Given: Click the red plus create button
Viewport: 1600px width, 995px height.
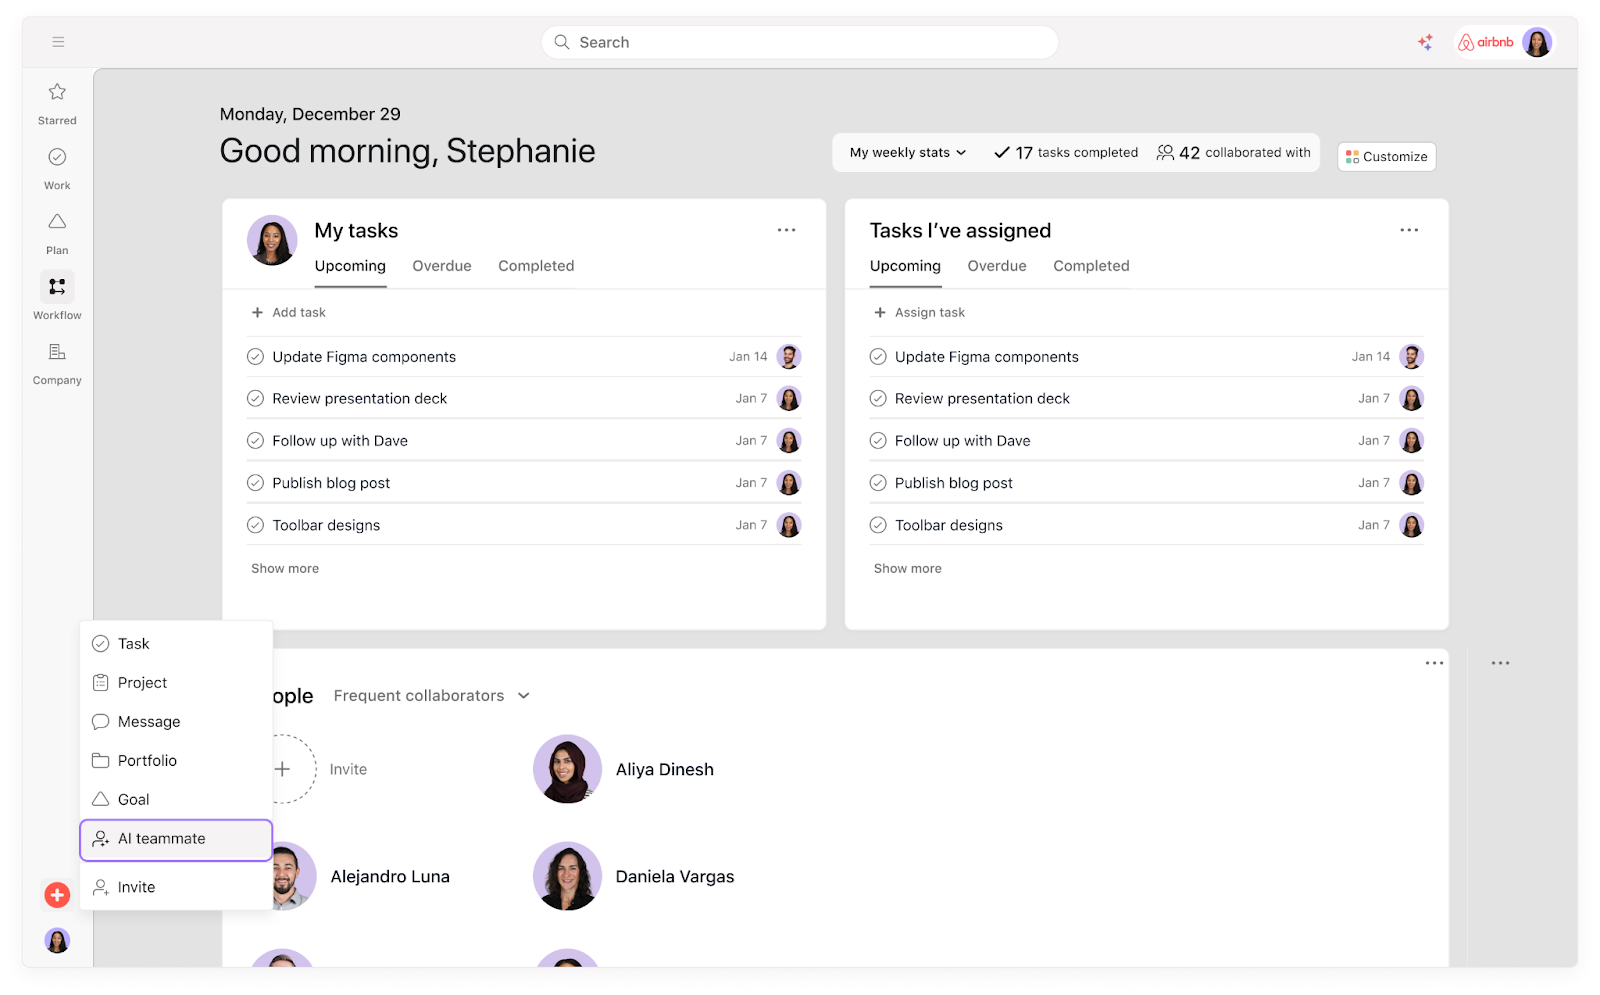Looking at the screenshot, I should click(57, 895).
